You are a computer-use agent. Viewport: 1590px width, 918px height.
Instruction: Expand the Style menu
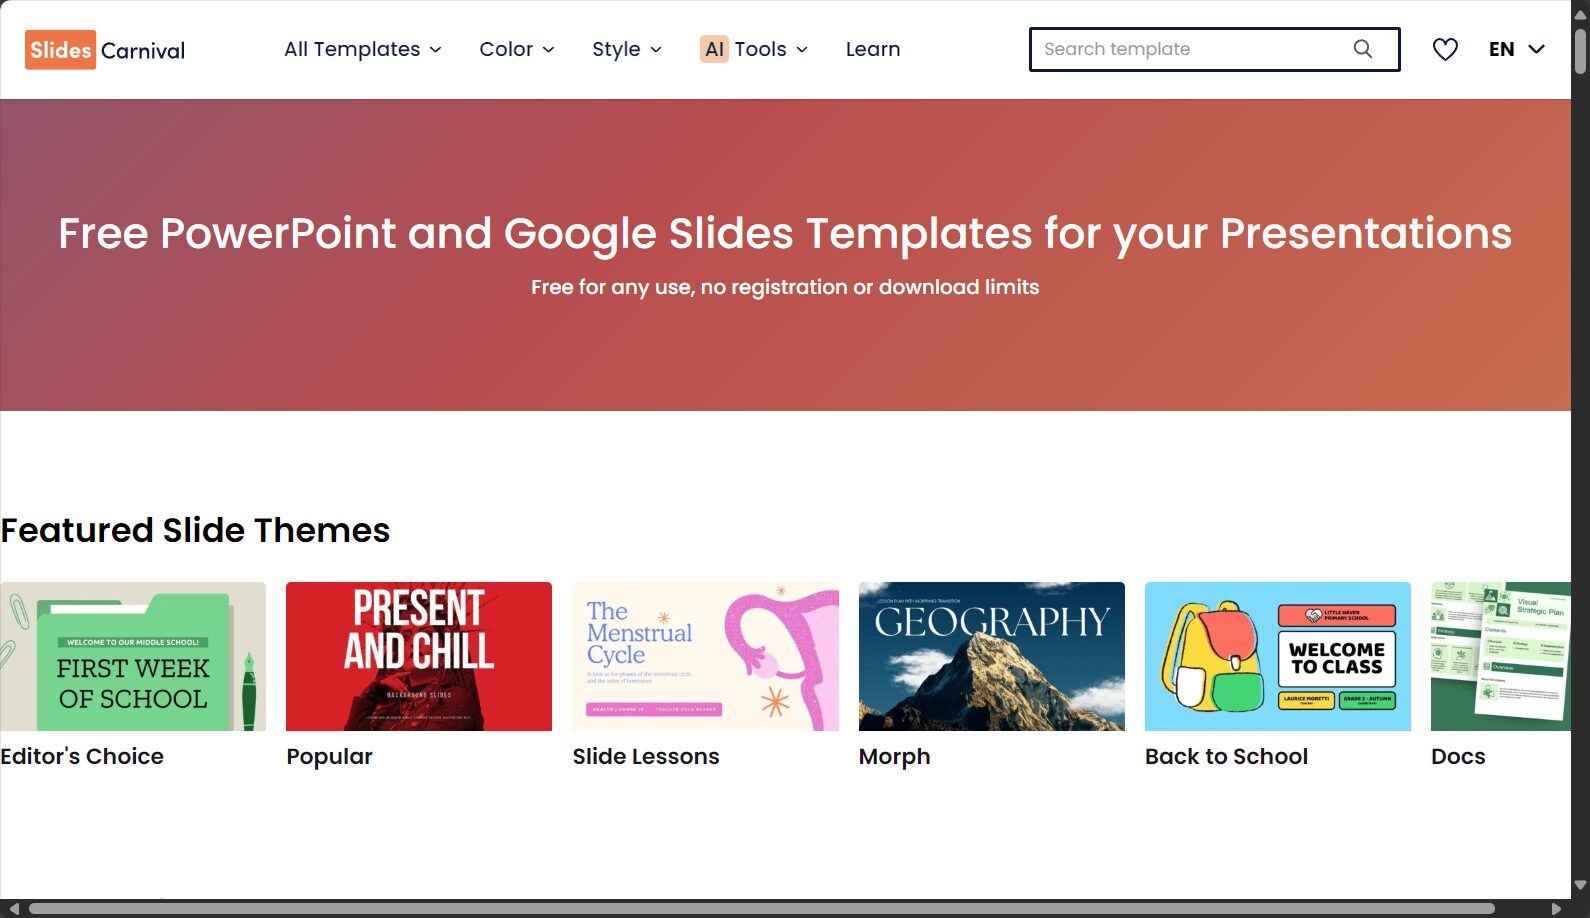(x=626, y=49)
